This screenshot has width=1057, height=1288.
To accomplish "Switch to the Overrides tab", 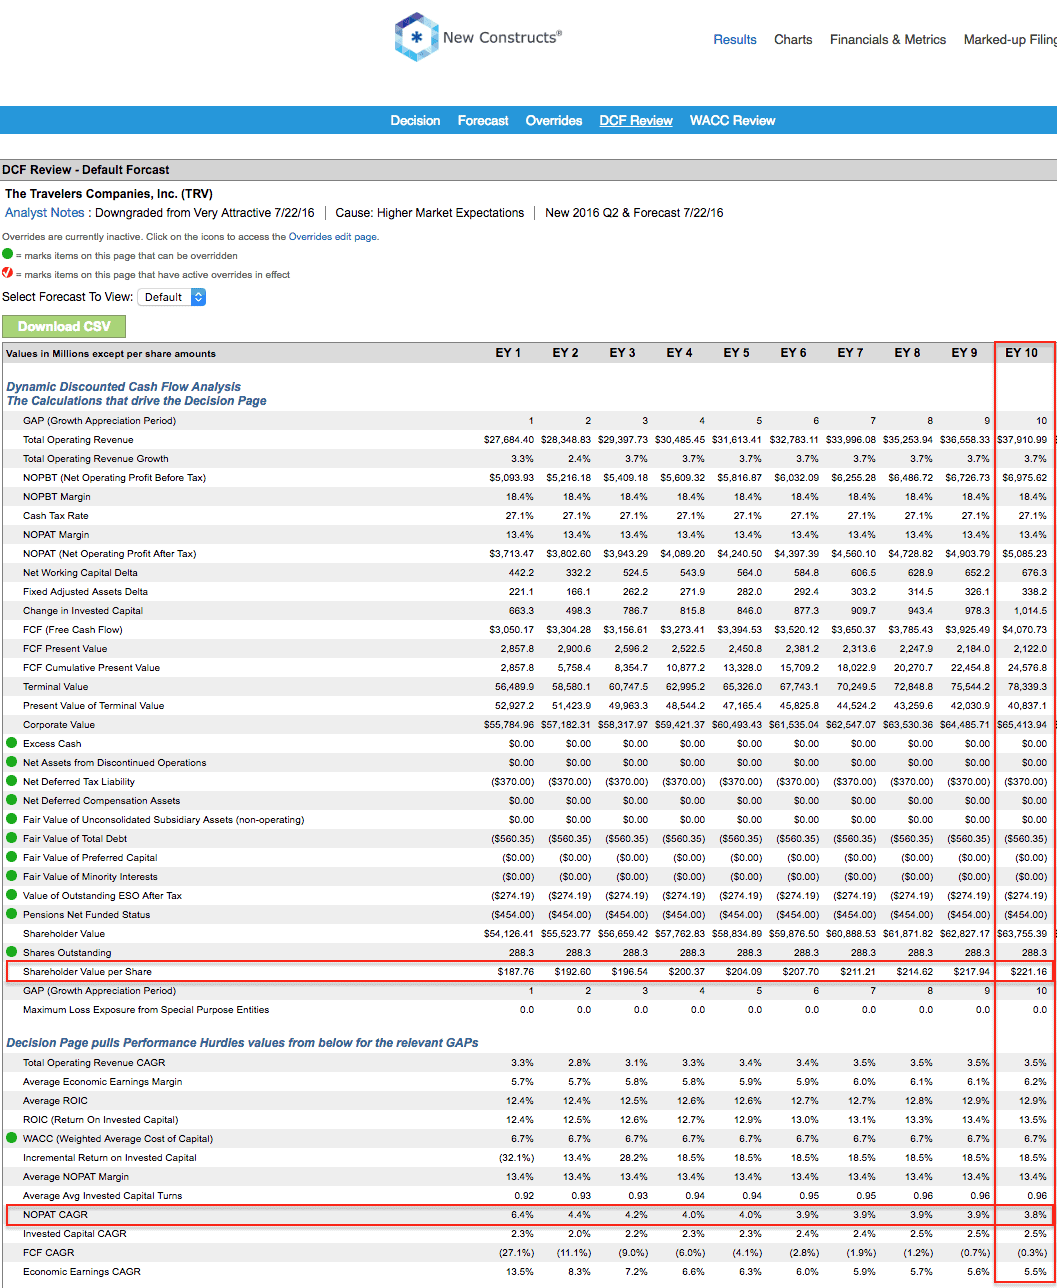I will click(554, 120).
